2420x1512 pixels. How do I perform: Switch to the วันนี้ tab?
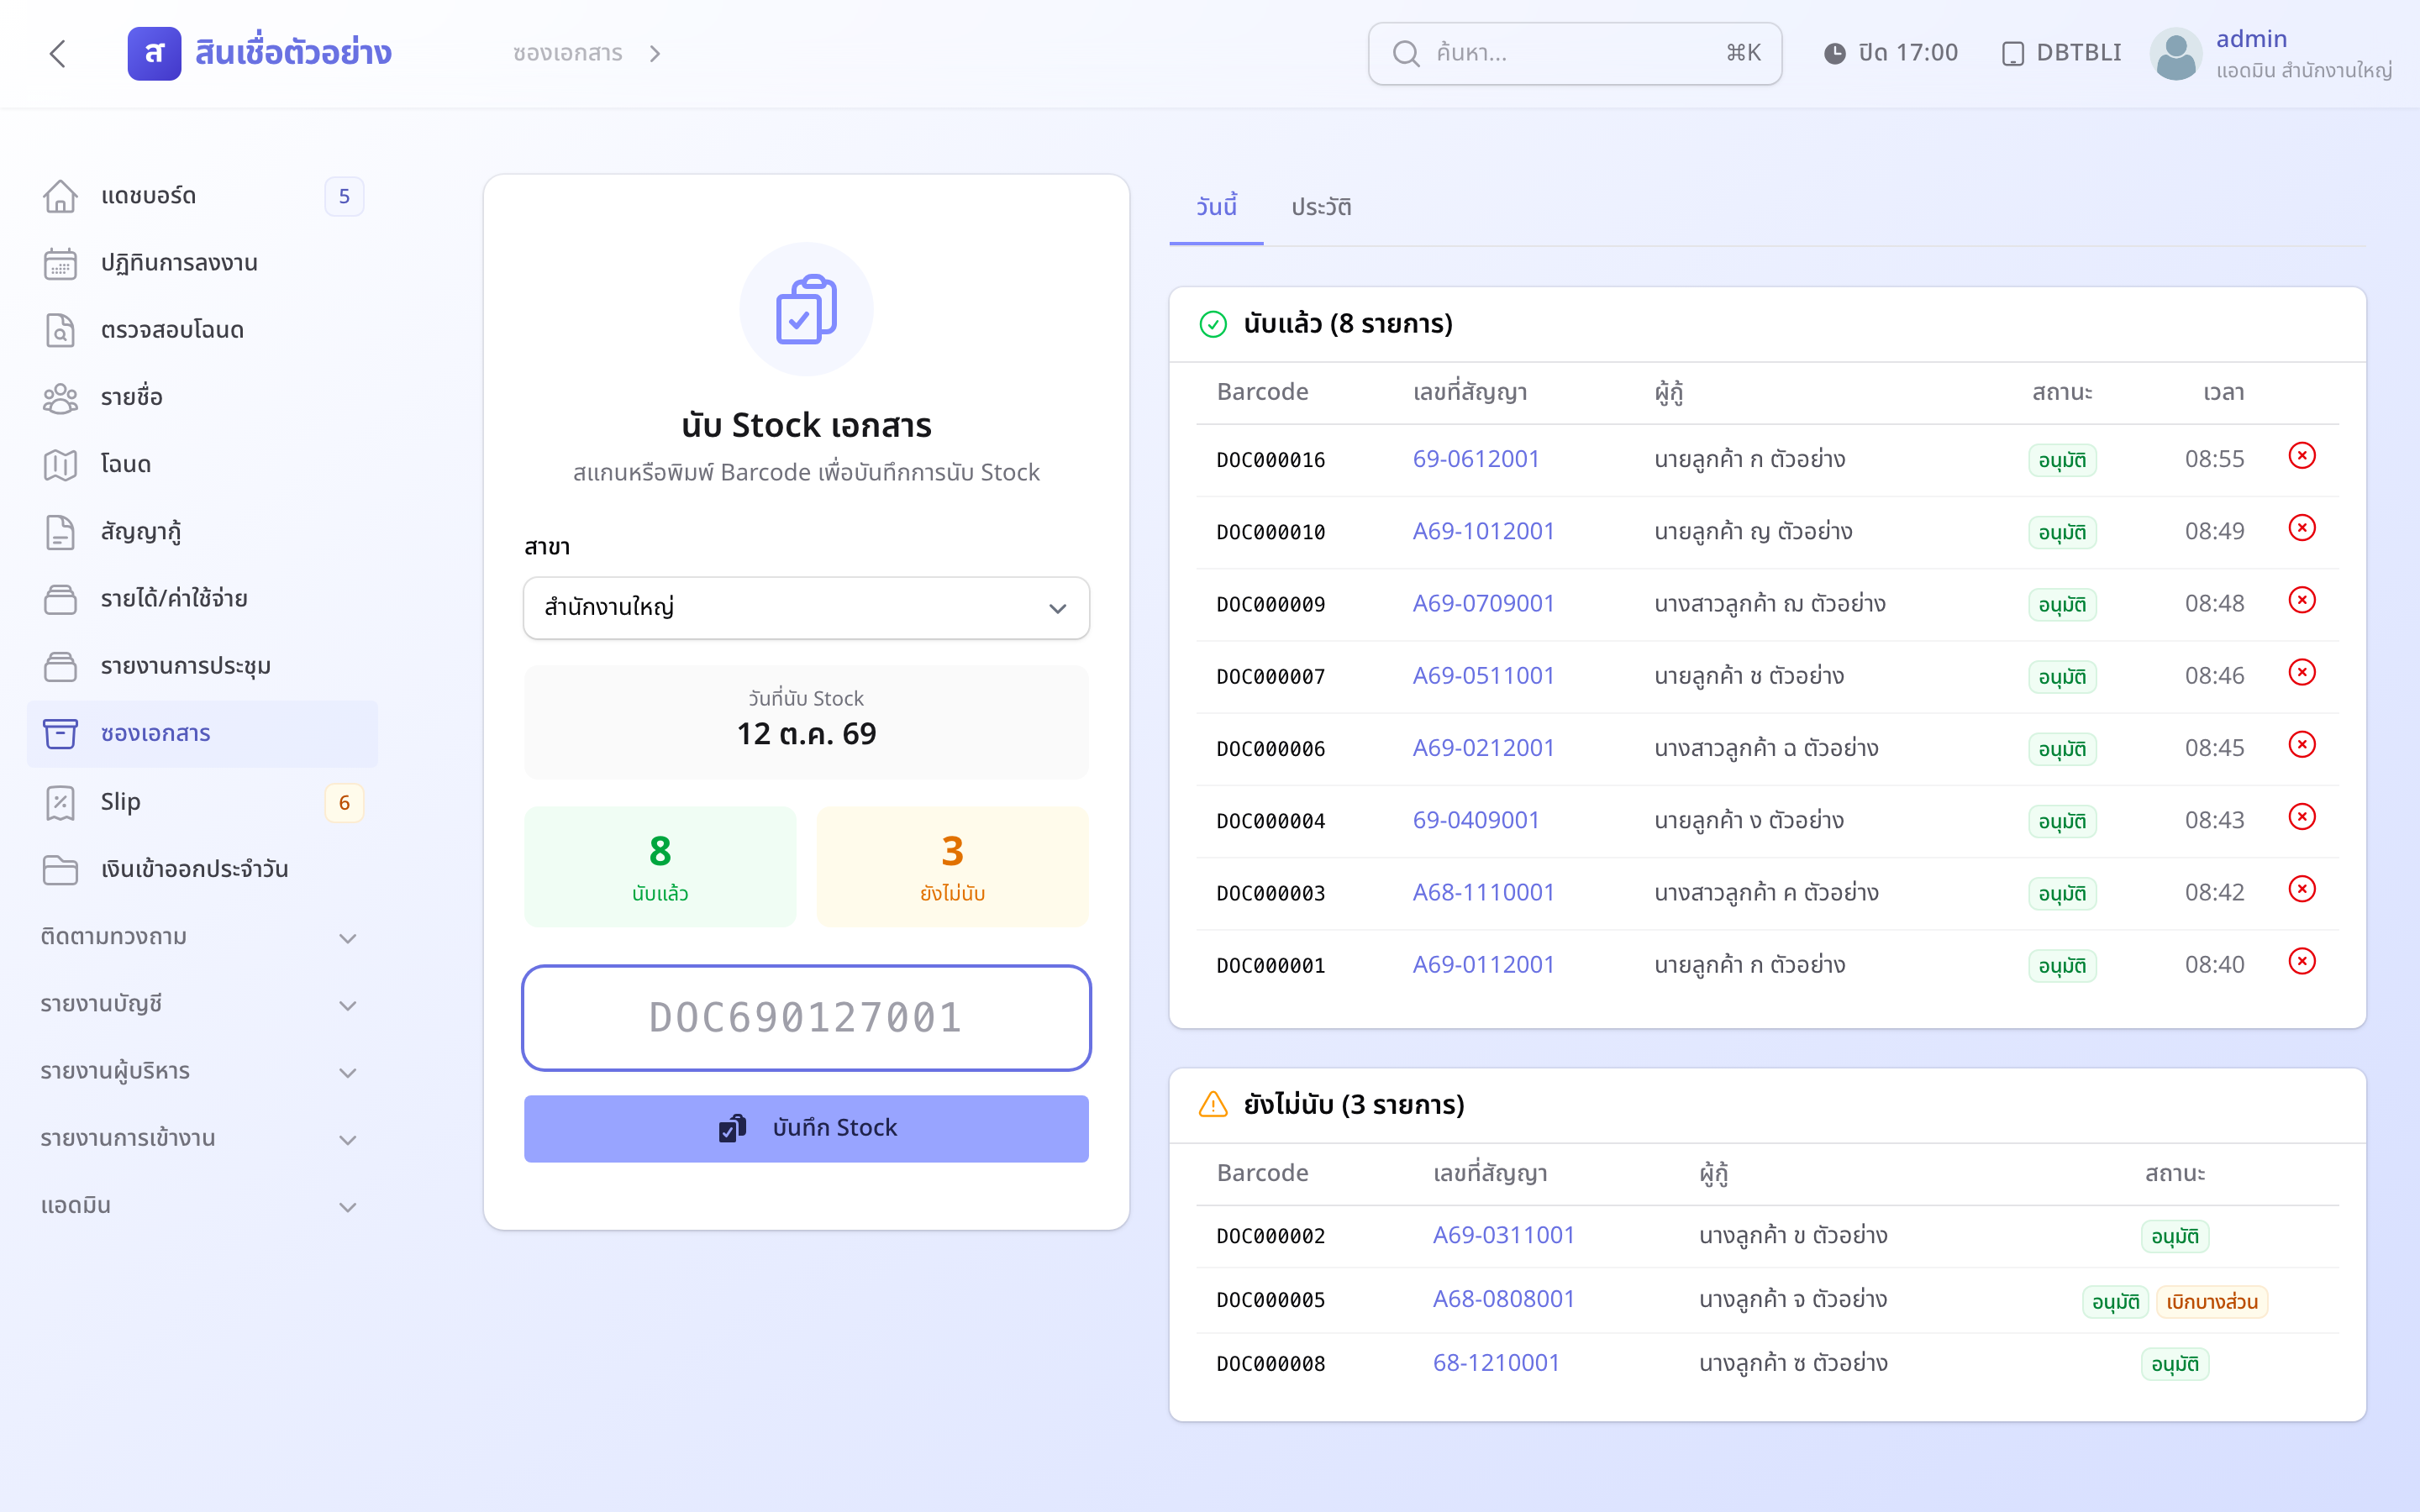[x=1216, y=207]
